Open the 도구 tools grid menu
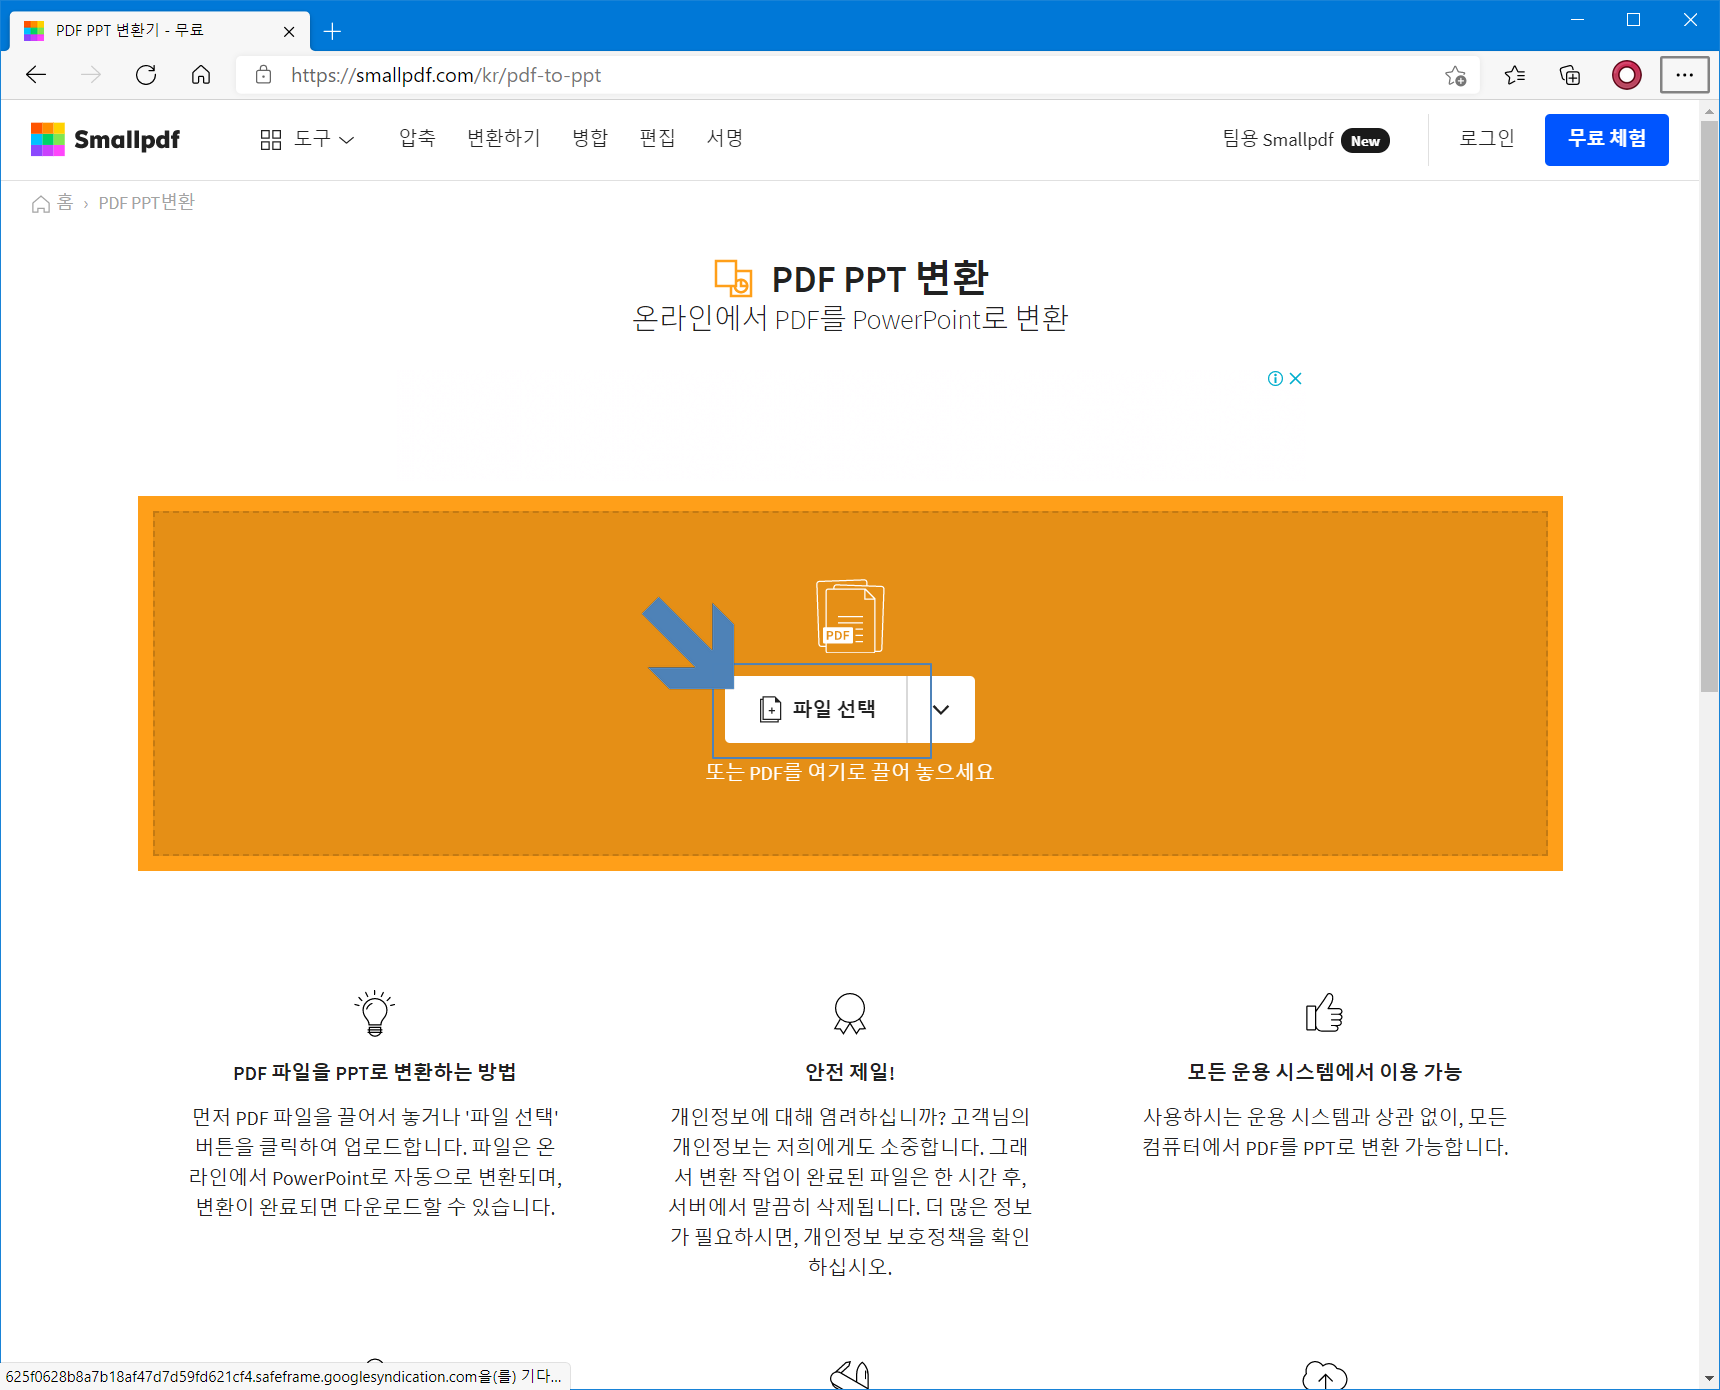Screen dimensions: 1720x1390 [x=307, y=139]
